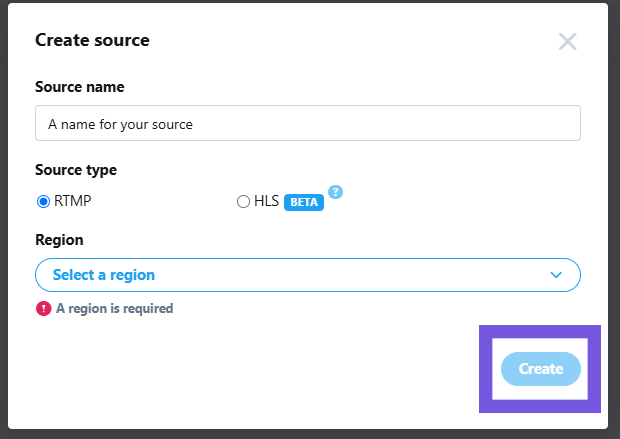
Task: Click the RTMP label text
Action: [x=74, y=202]
